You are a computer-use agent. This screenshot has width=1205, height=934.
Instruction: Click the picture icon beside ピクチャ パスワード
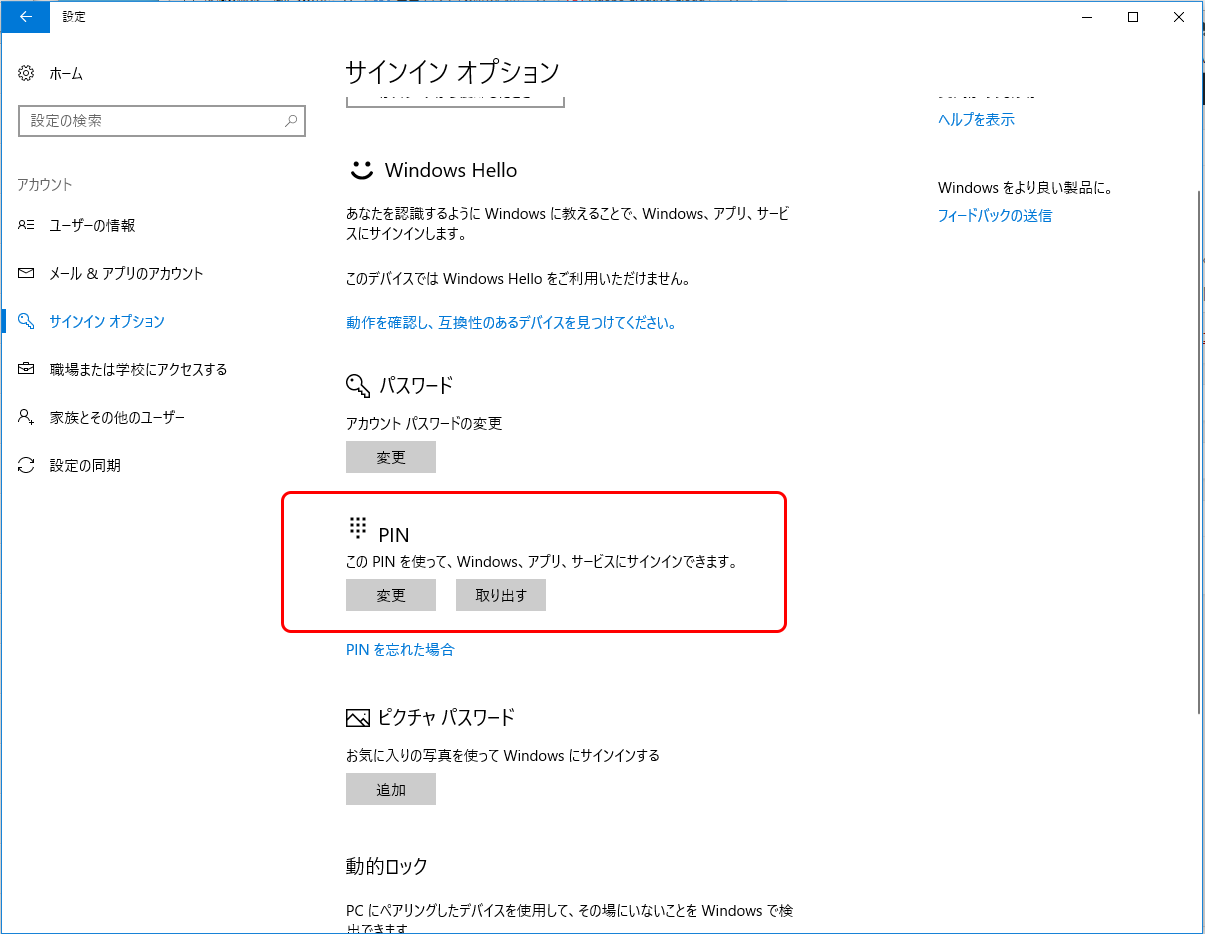tap(358, 718)
